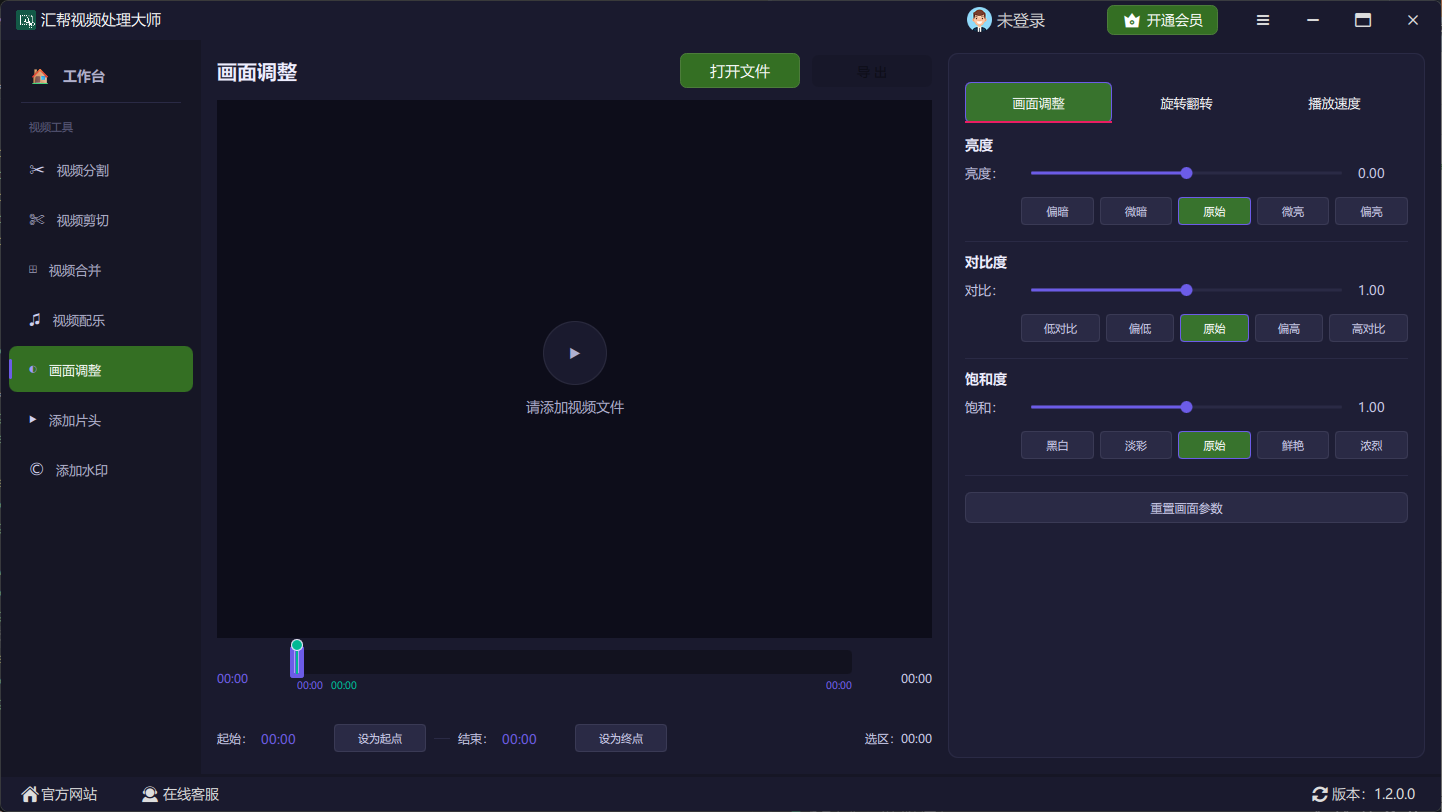This screenshot has height=812, width=1442.
Task: Select 浓烈 saturation preset
Action: coord(1371,445)
